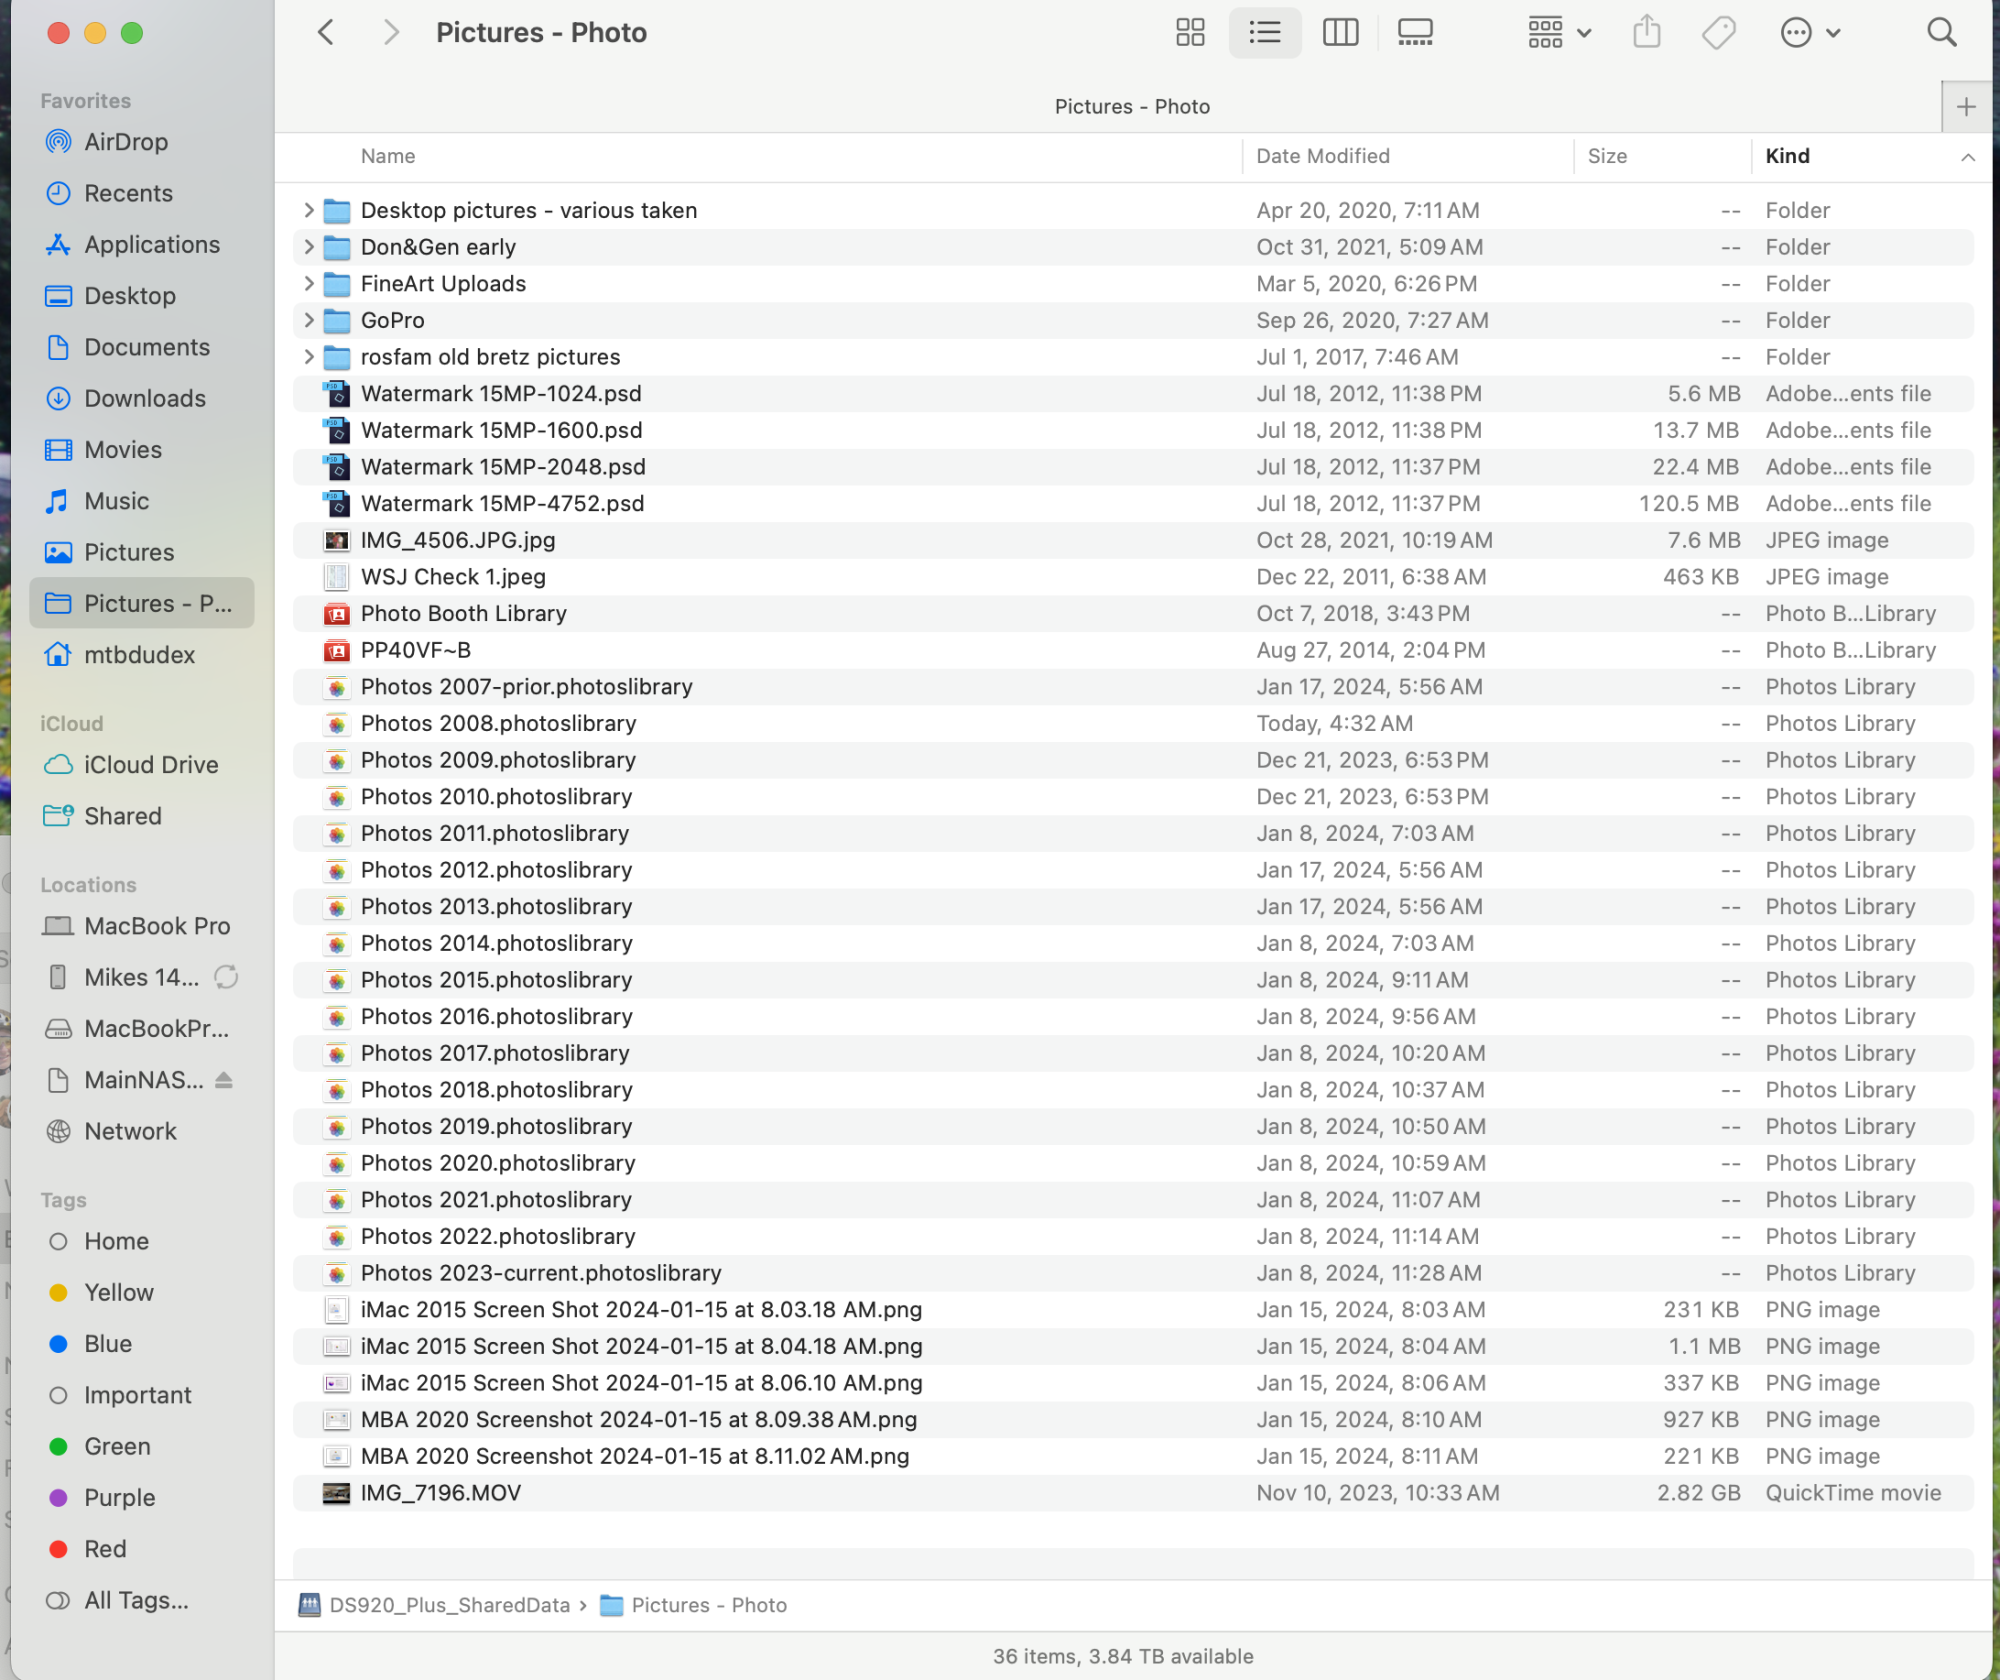Open Network in the sidebar
The width and height of the screenshot is (2000, 1680).
point(130,1131)
